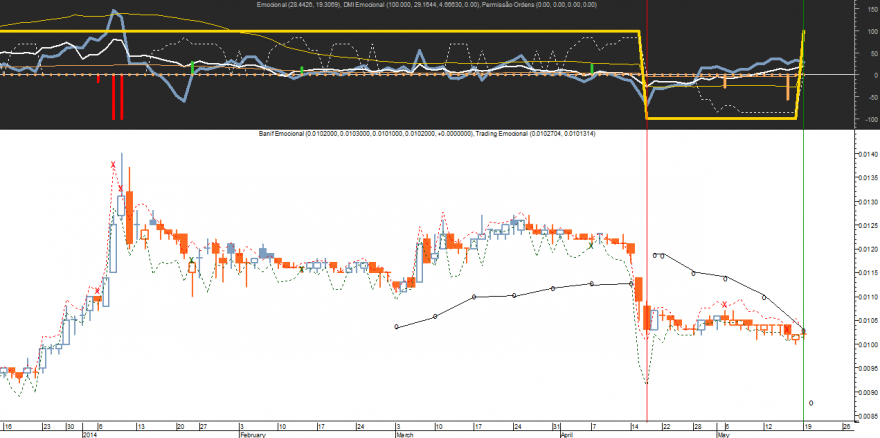The height and width of the screenshot is (438, 880).
Task: Click the 'March' month label
Action: pos(405,435)
